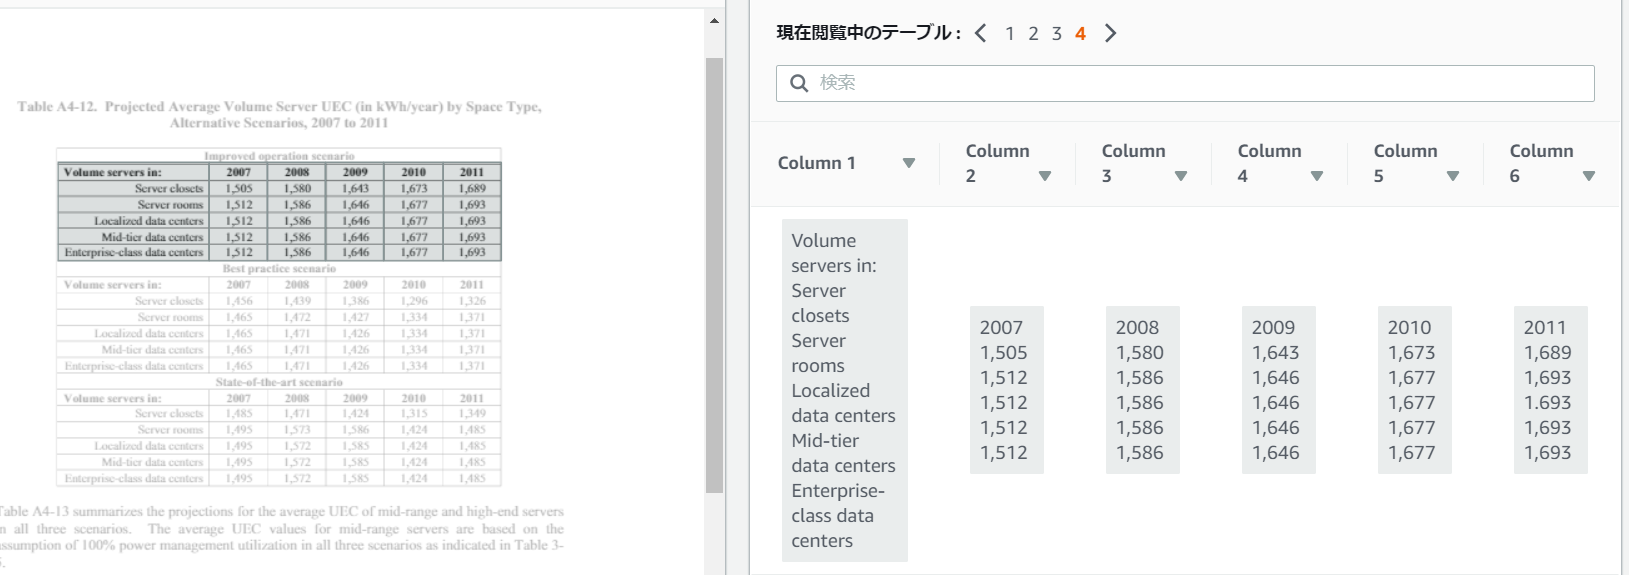Screen dimensions: 1629x575
Task: Select the Volume servers in cell
Action: click(x=845, y=390)
